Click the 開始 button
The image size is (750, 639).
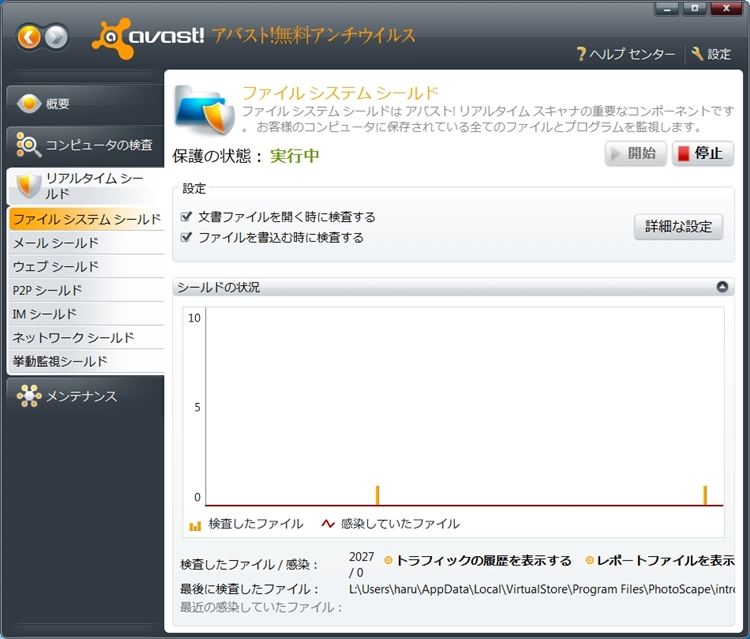click(636, 154)
